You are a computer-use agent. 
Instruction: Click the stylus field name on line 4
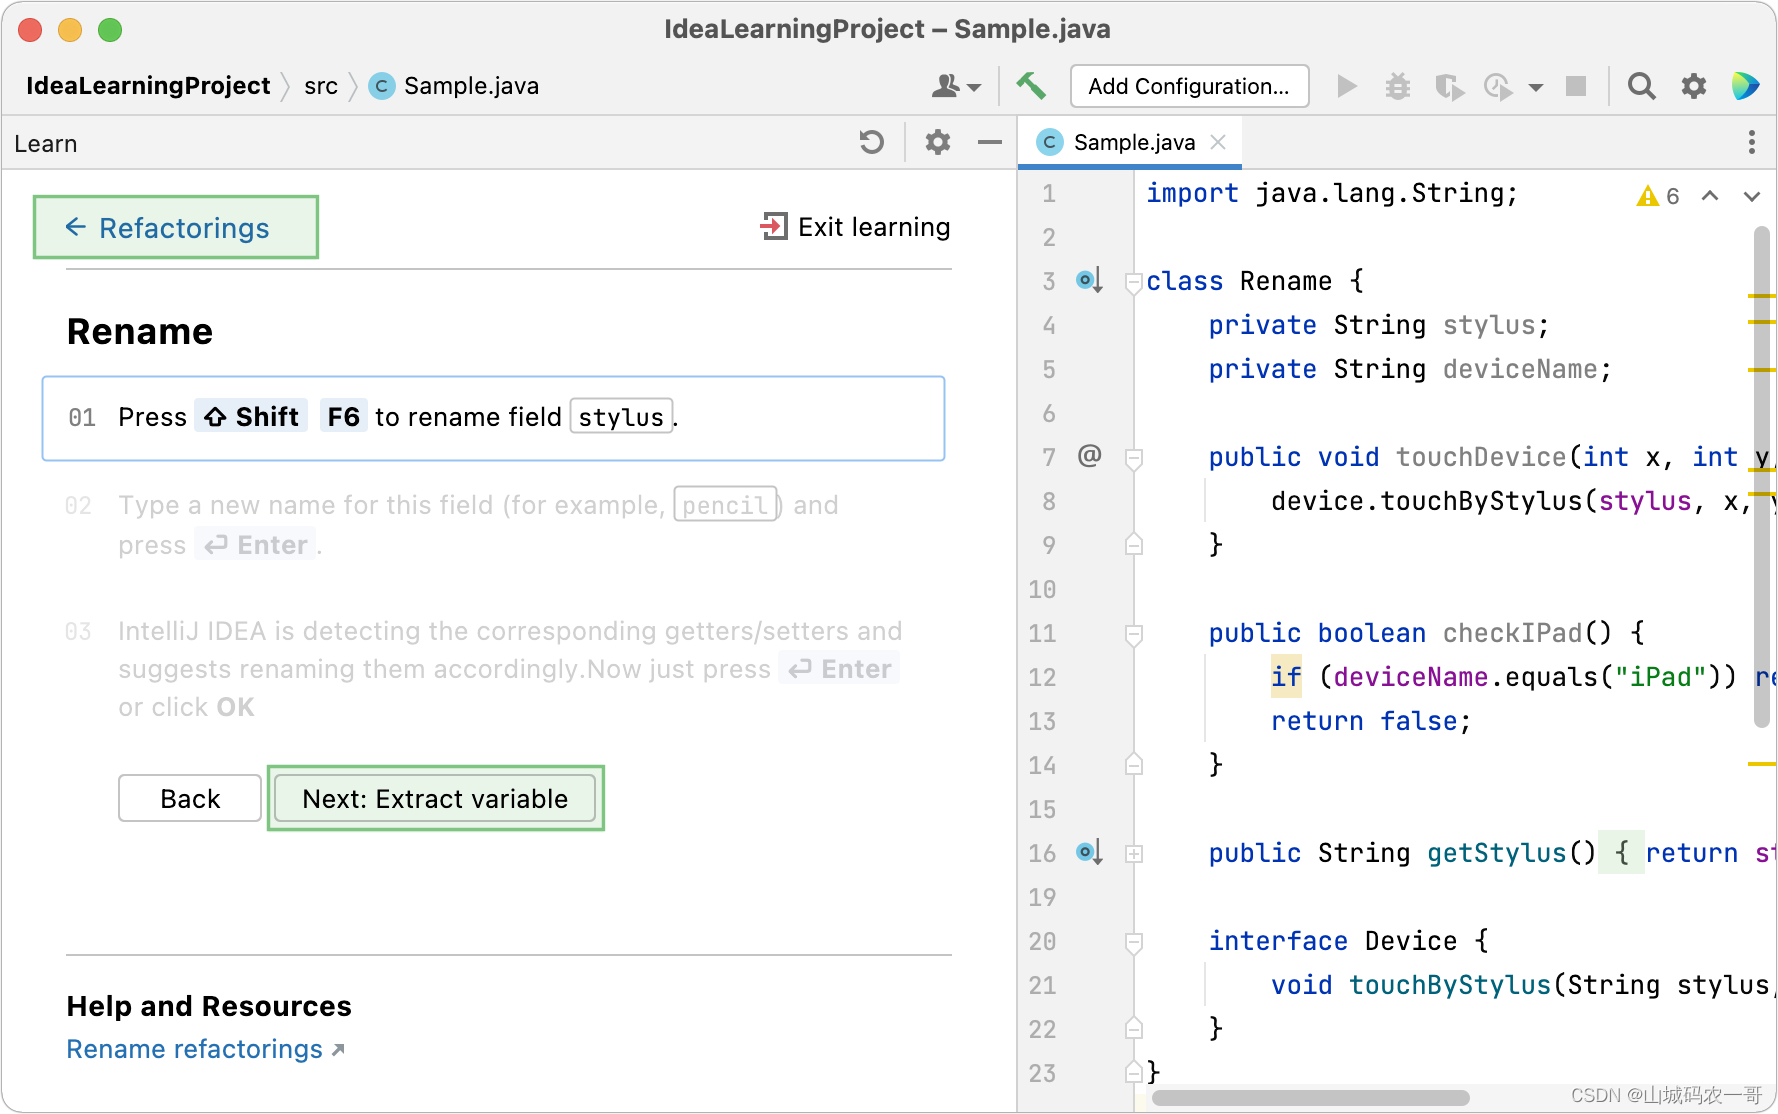coord(1488,325)
